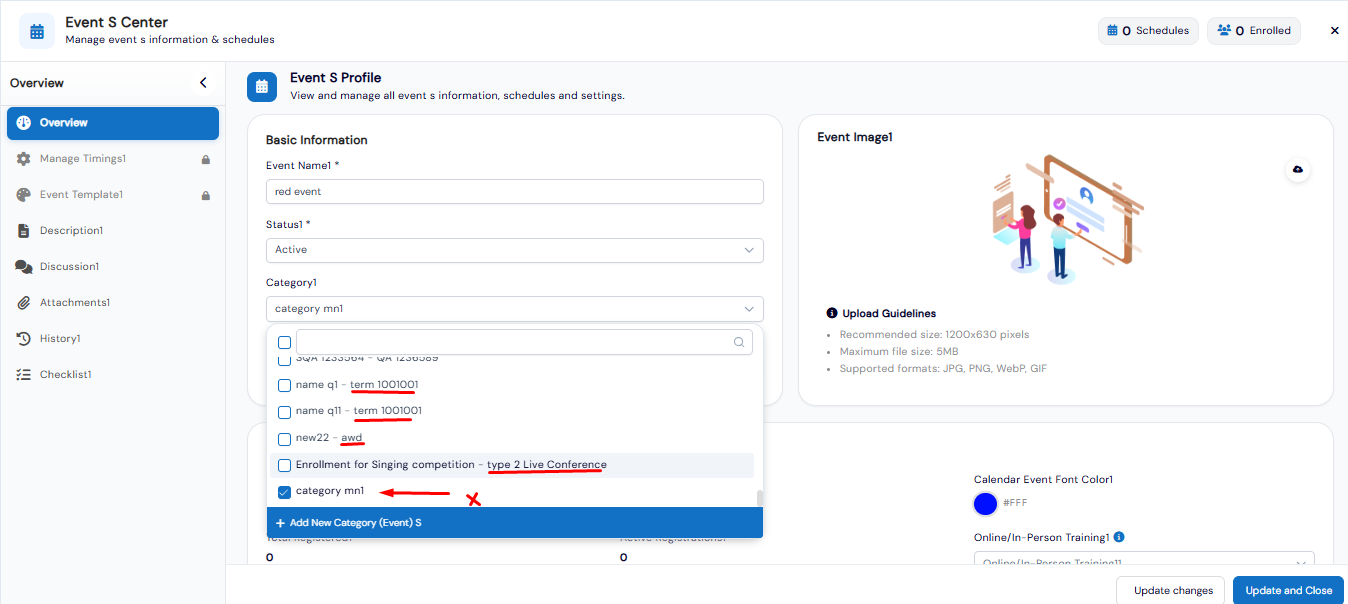Viewport: 1348px width, 604px height.
Task: Click the info icon next to Upload Guidelines
Action: click(x=832, y=313)
